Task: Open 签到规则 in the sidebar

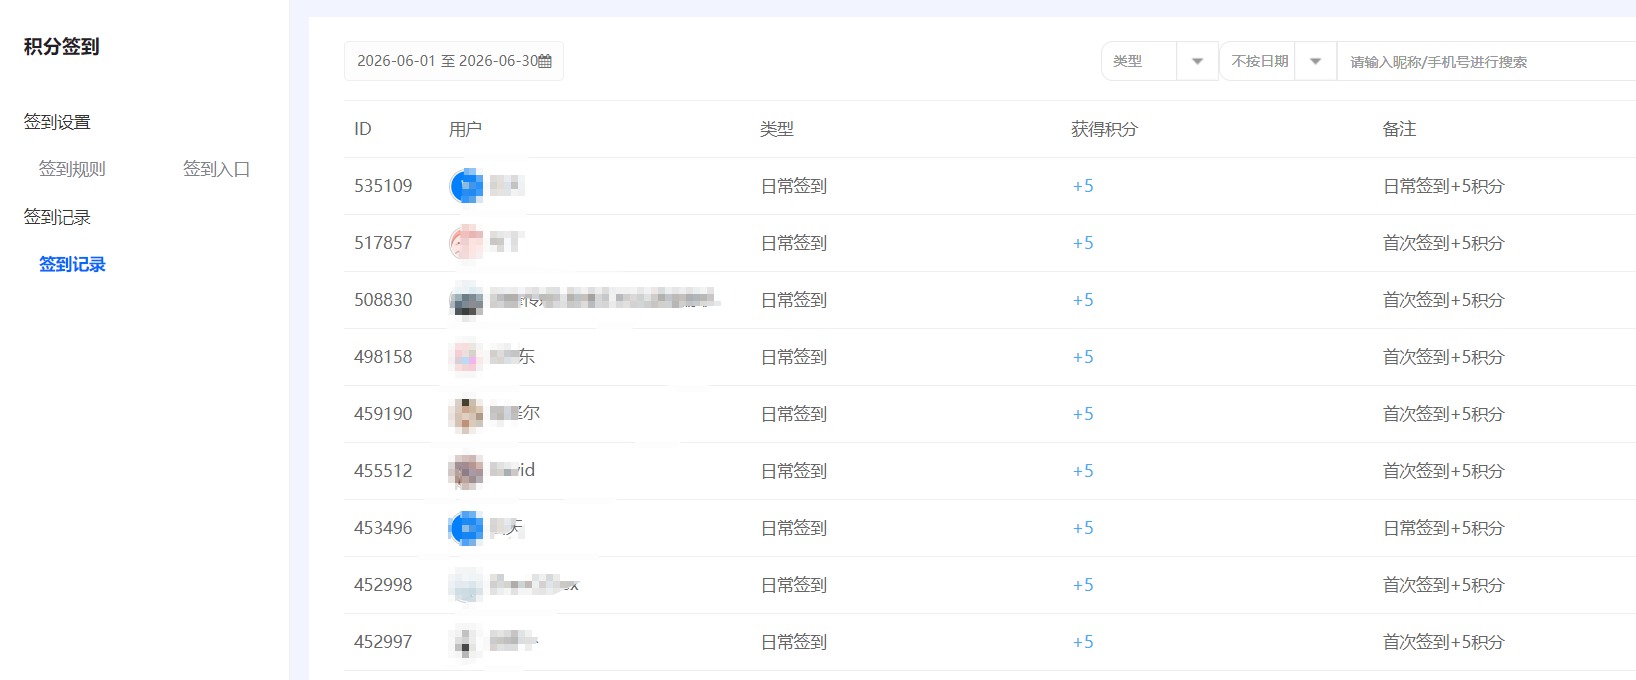Action: [x=72, y=169]
